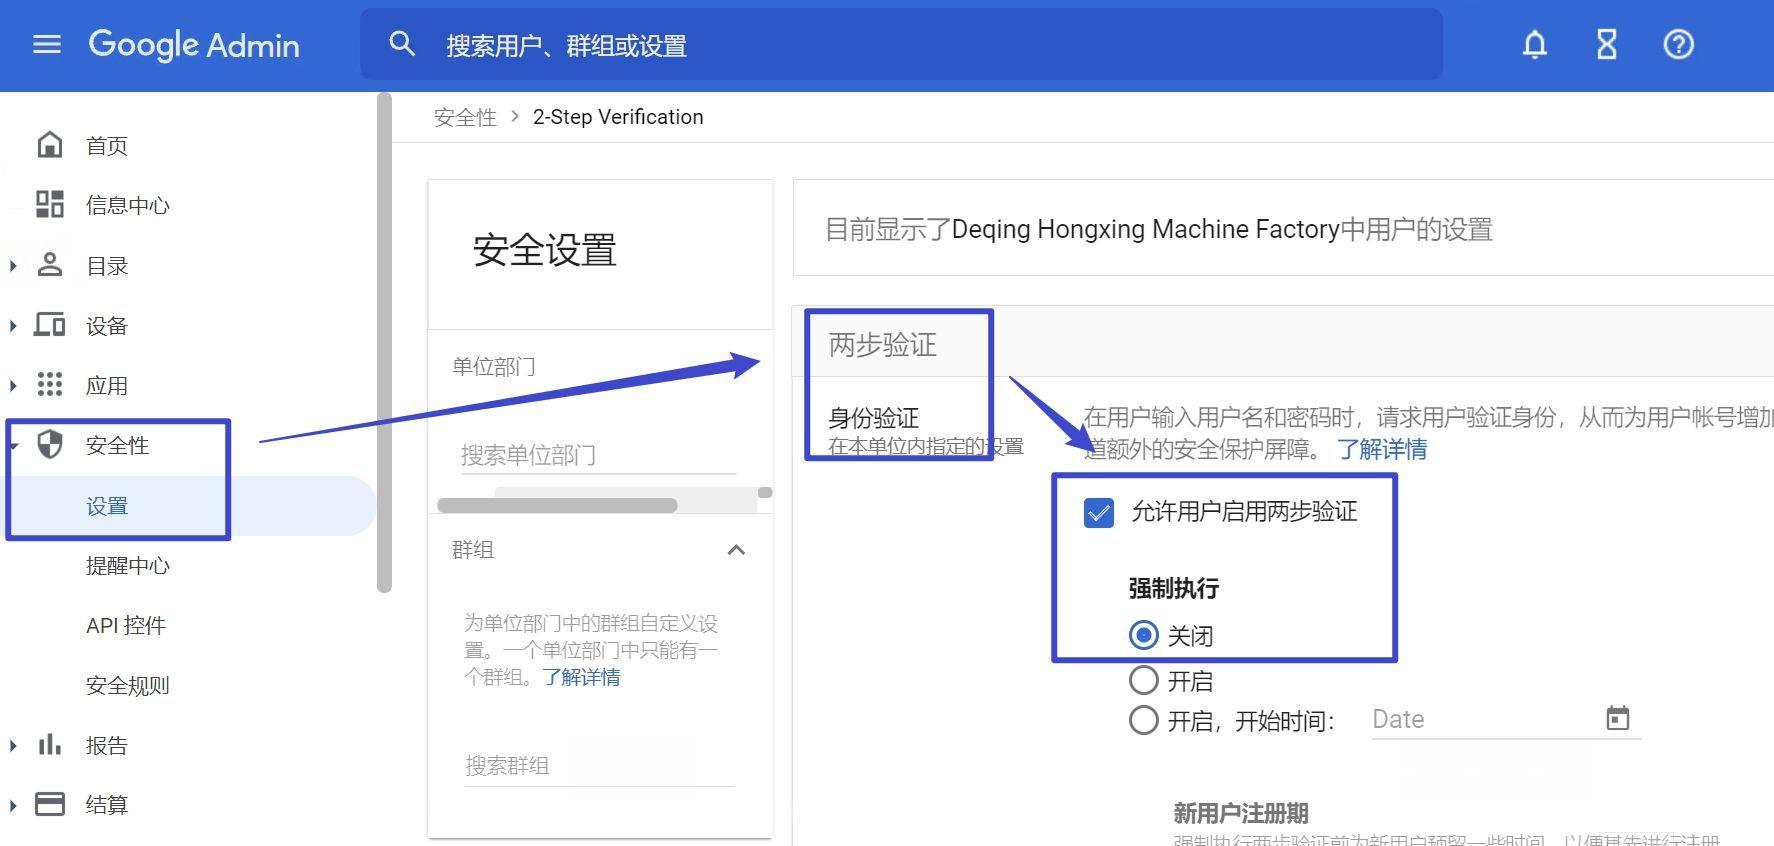
Task: Open 提醒中心 in the sidebar
Action: pos(128,566)
